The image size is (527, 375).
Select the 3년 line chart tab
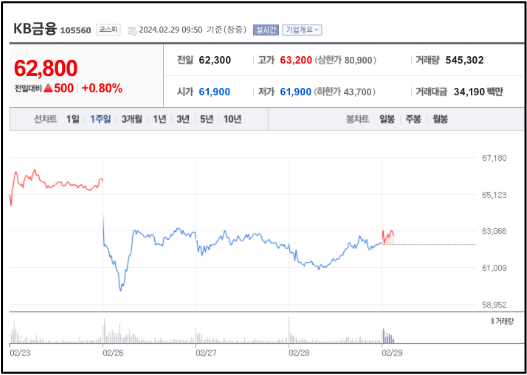[x=183, y=119]
